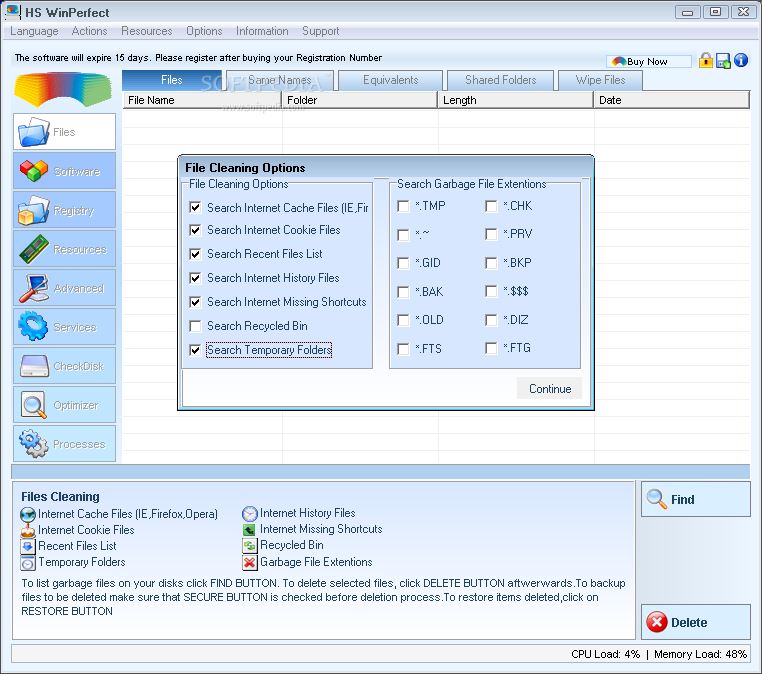
Task: Check the *.TMP extension box
Action: click(403, 206)
